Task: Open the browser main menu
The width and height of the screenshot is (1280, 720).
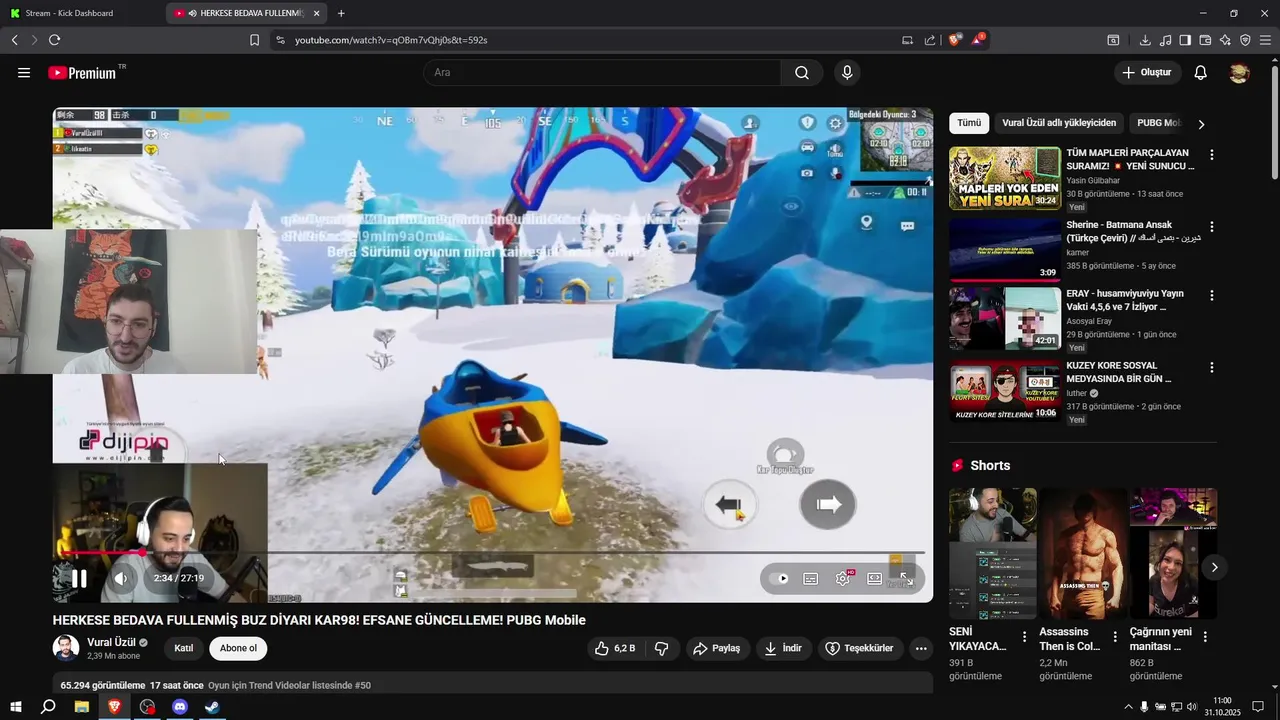Action: (x=1265, y=40)
